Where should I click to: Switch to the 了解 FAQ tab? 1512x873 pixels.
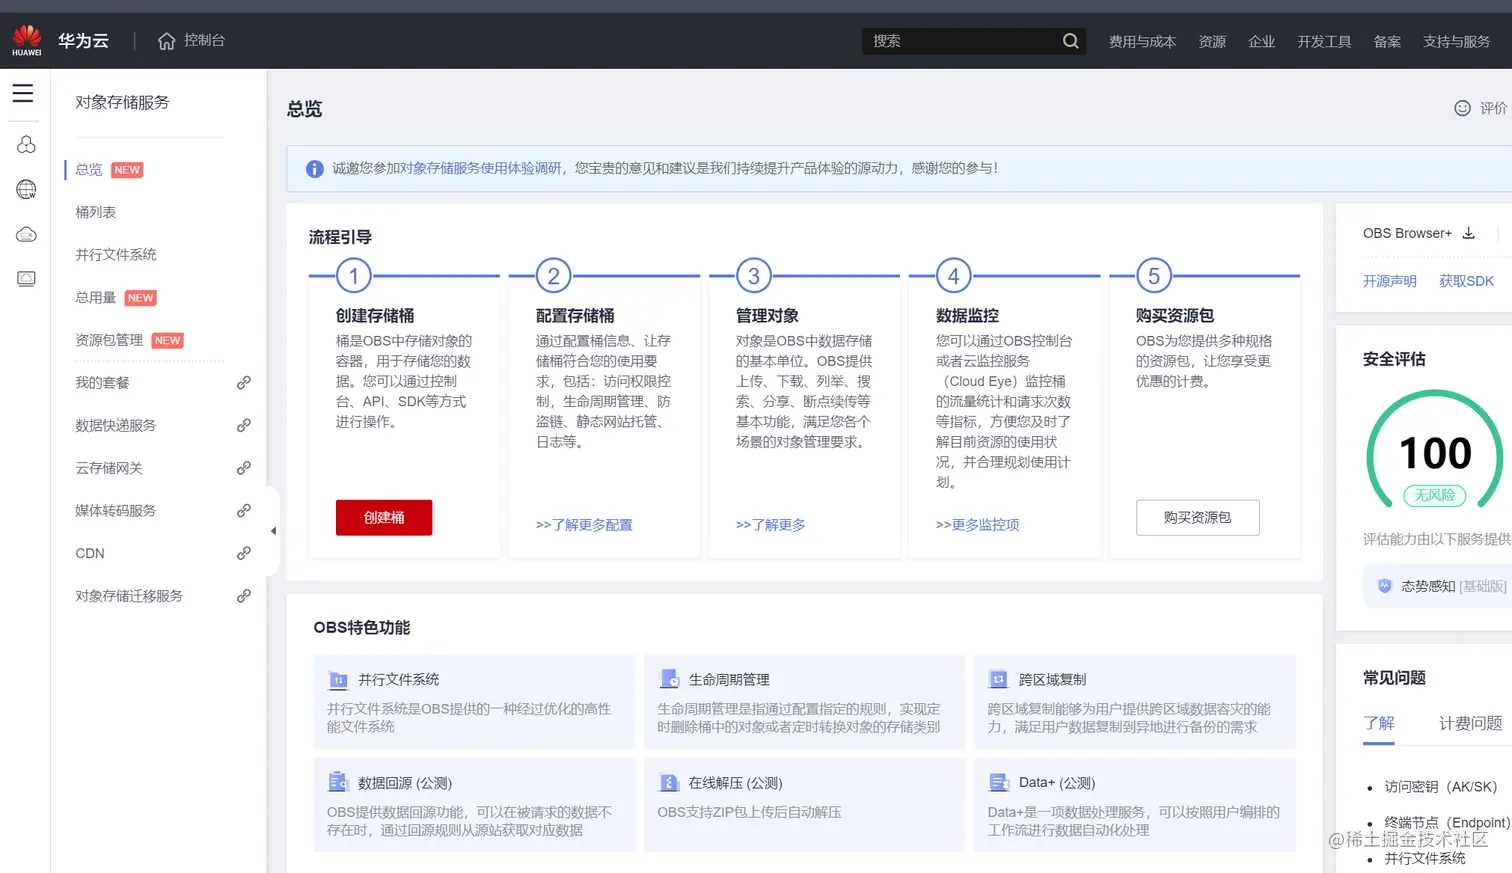pyautogui.click(x=1379, y=723)
